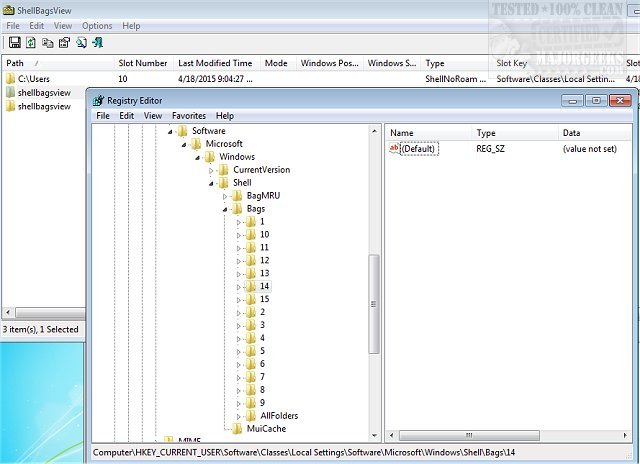
Task: Expand the CurrentVersion registry key
Action: pyautogui.click(x=211, y=170)
